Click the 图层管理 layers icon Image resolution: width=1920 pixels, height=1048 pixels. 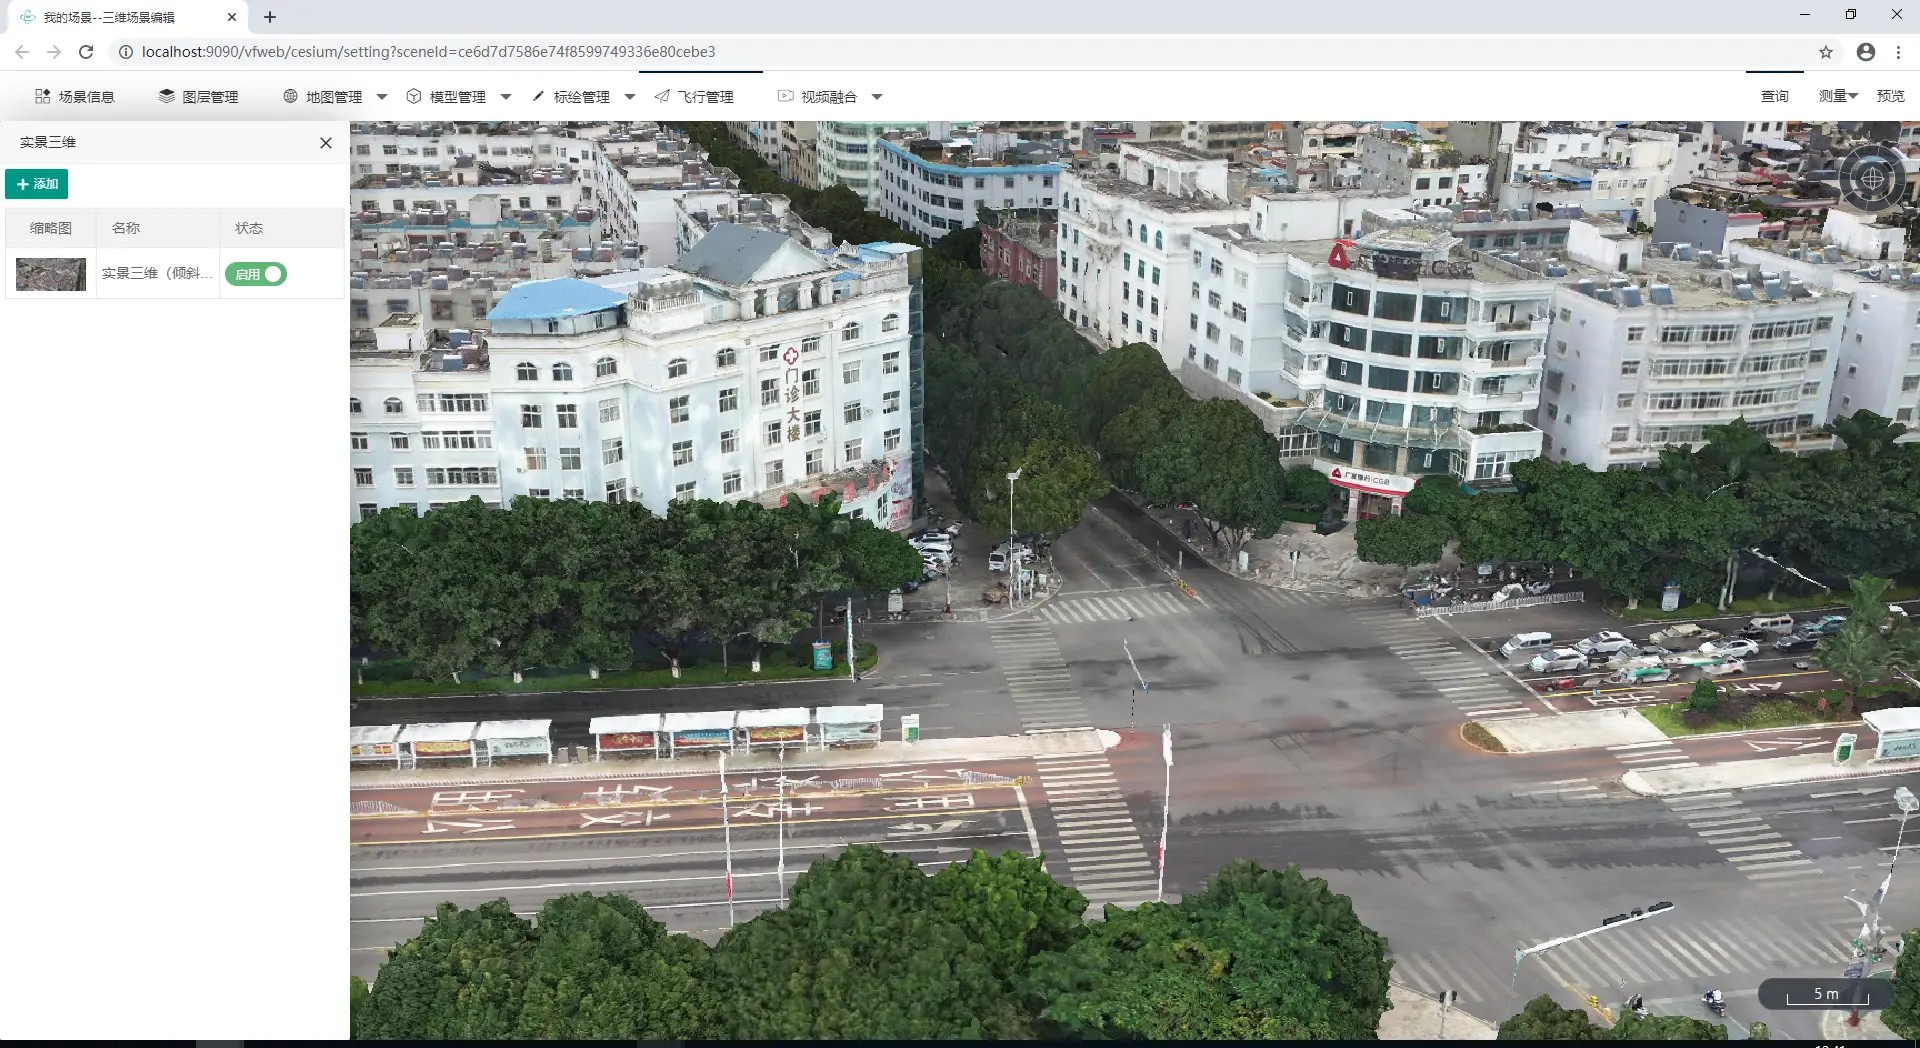166,97
